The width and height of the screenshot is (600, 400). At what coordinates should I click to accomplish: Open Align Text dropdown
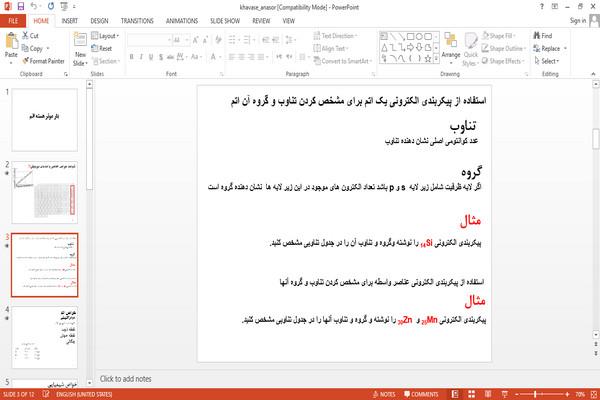click(331, 48)
